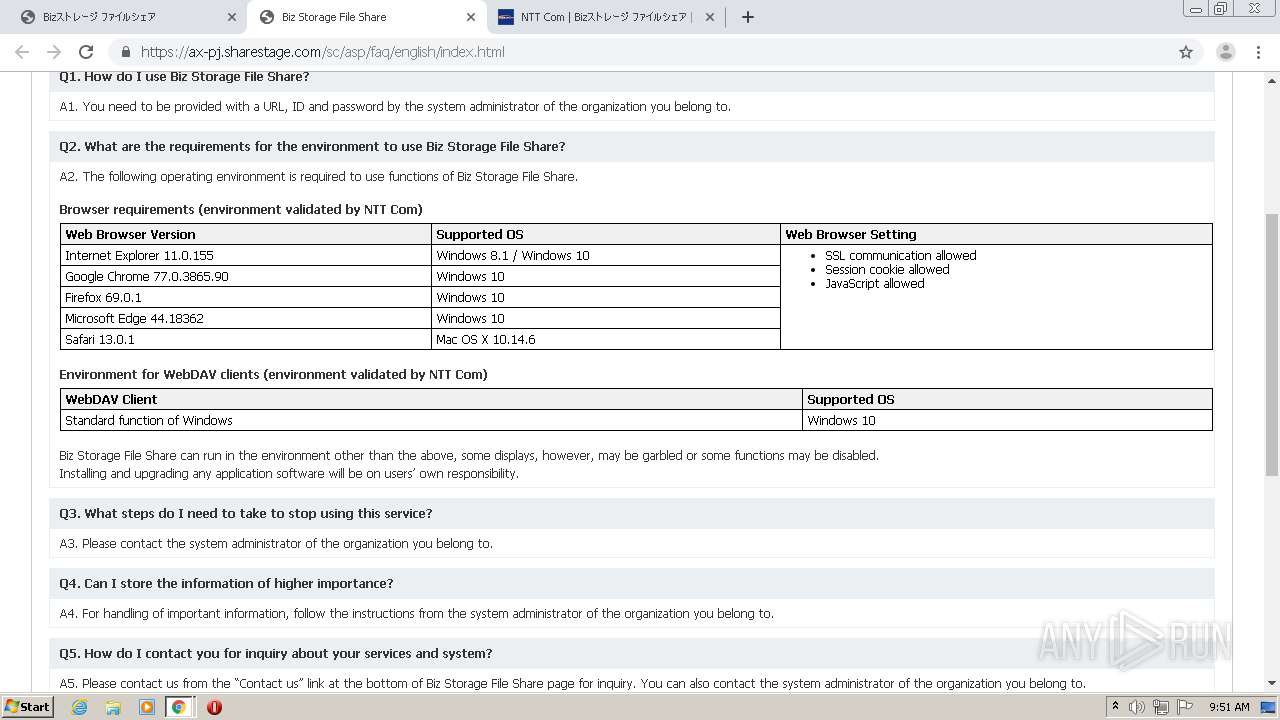This screenshot has width=1280, height=720.
Task: Close the first Bizストレージ ファイルシェア tab
Action: coord(232,17)
